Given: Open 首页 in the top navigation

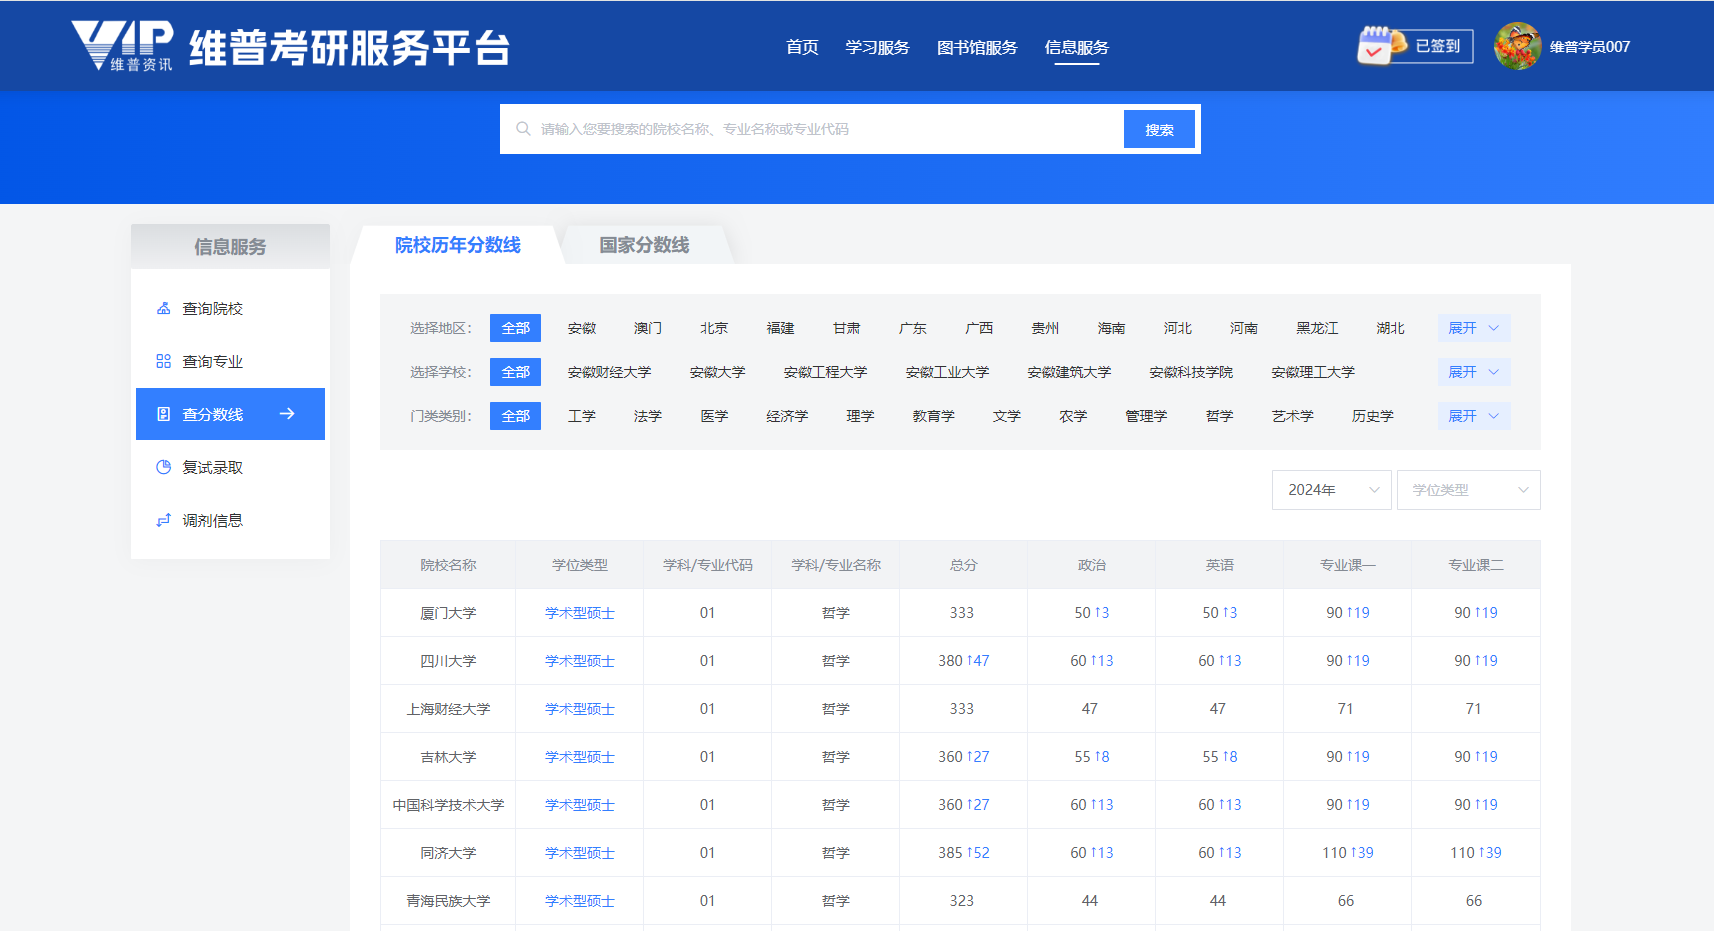Looking at the screenshot, I should tap(802, 47).
